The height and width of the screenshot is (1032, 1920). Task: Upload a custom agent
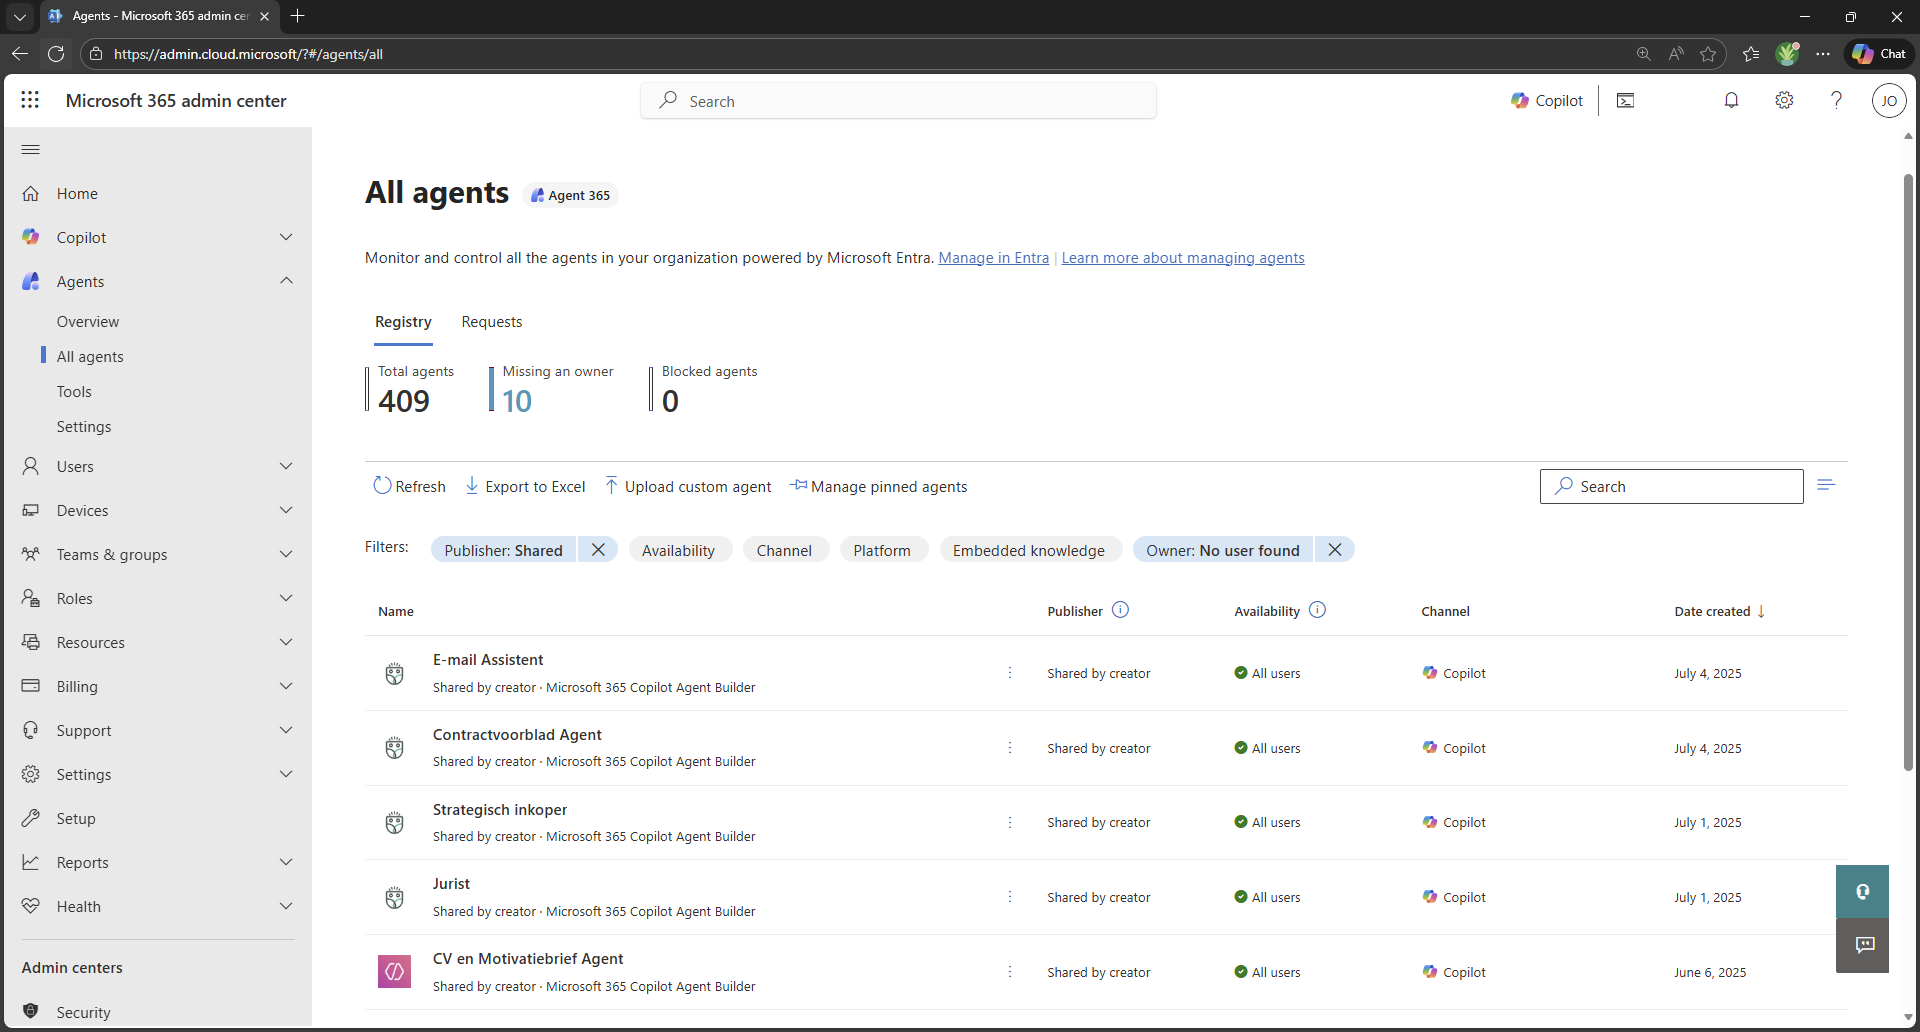click(688, 486)
